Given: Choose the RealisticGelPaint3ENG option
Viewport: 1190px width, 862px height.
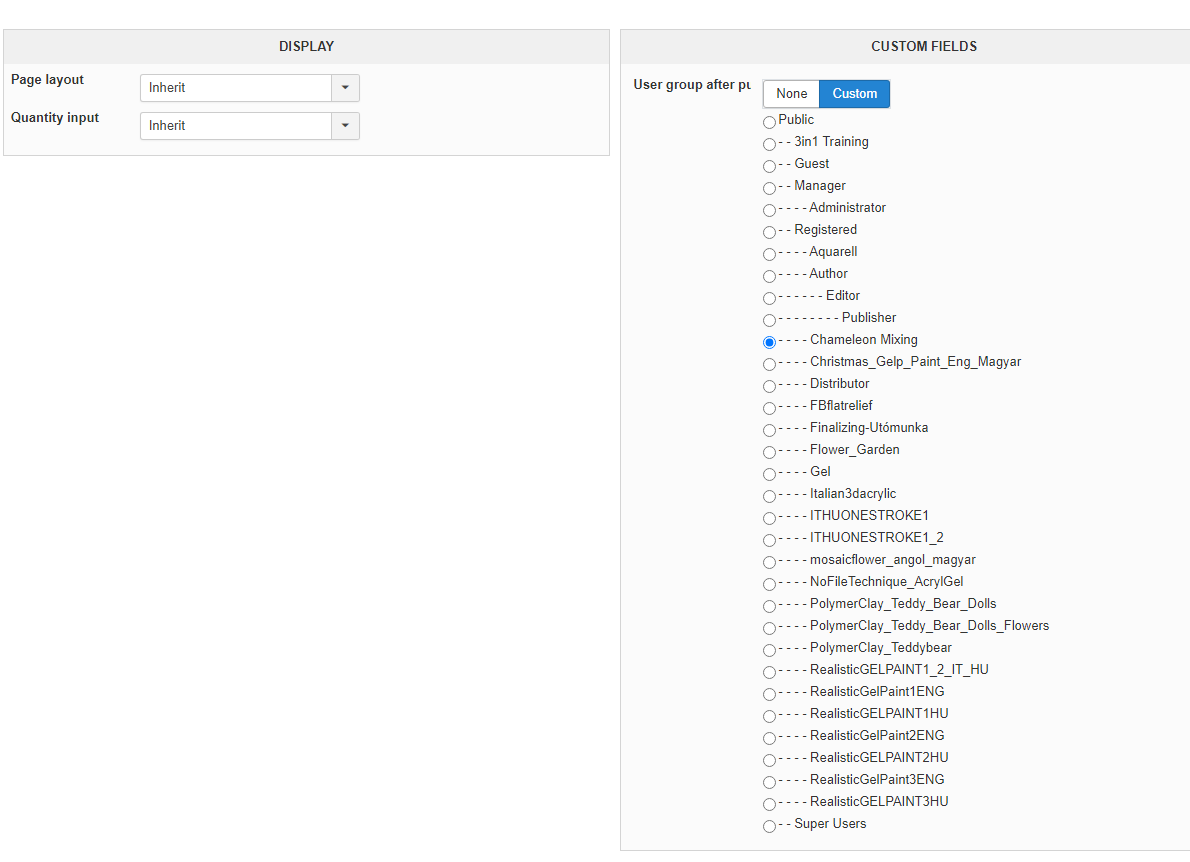Looking at the screenshot, I should (769, 782).
